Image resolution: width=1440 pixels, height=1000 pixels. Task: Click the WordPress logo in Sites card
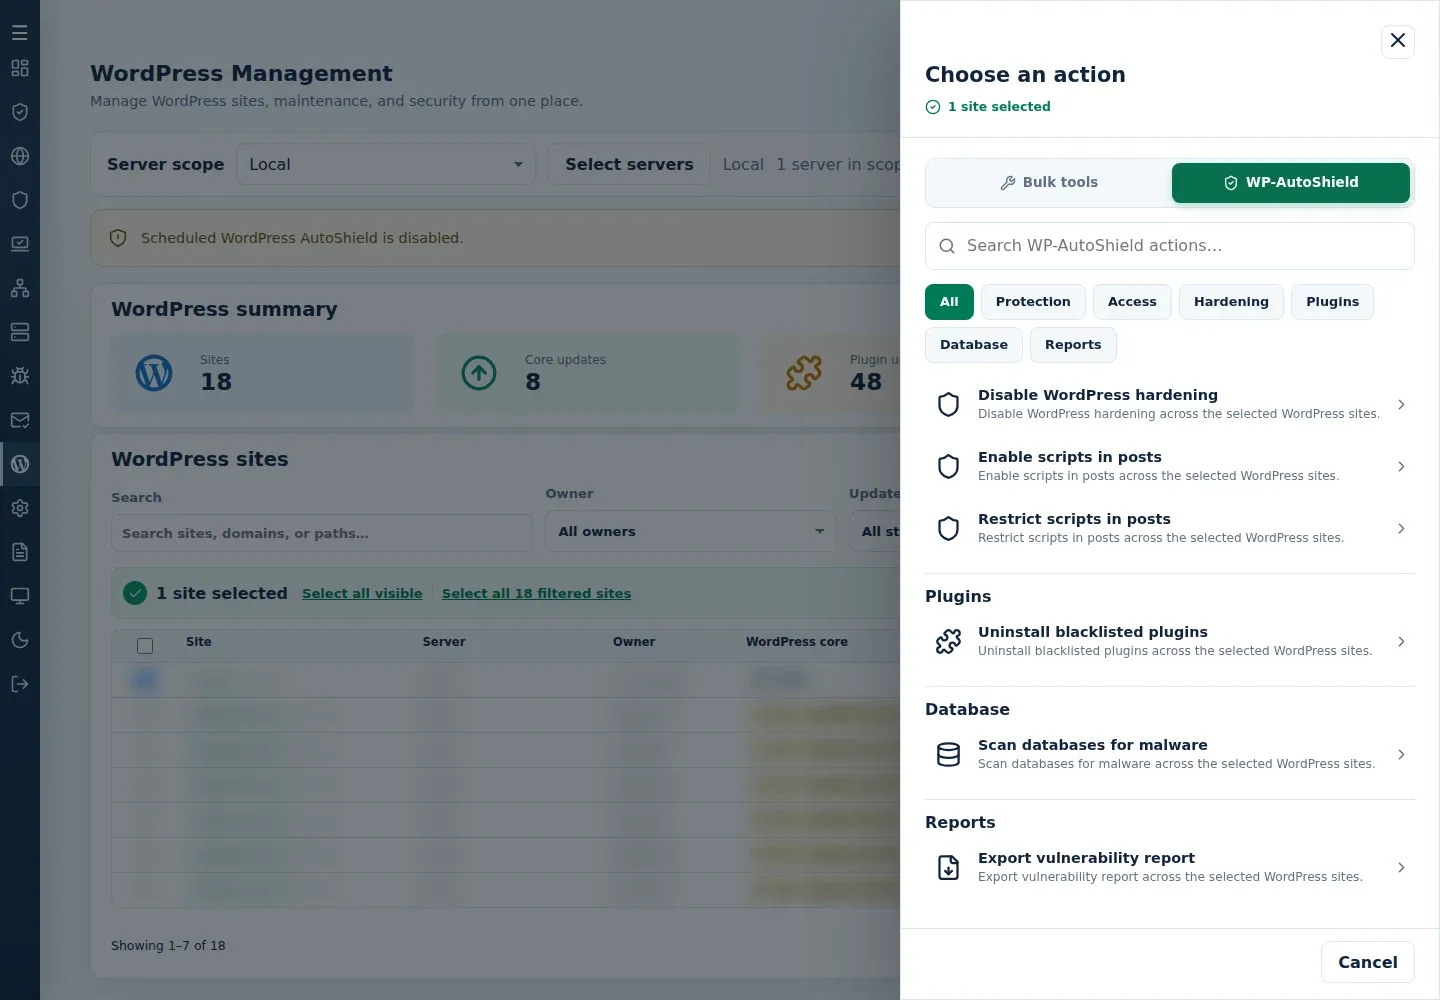(154, 373)
